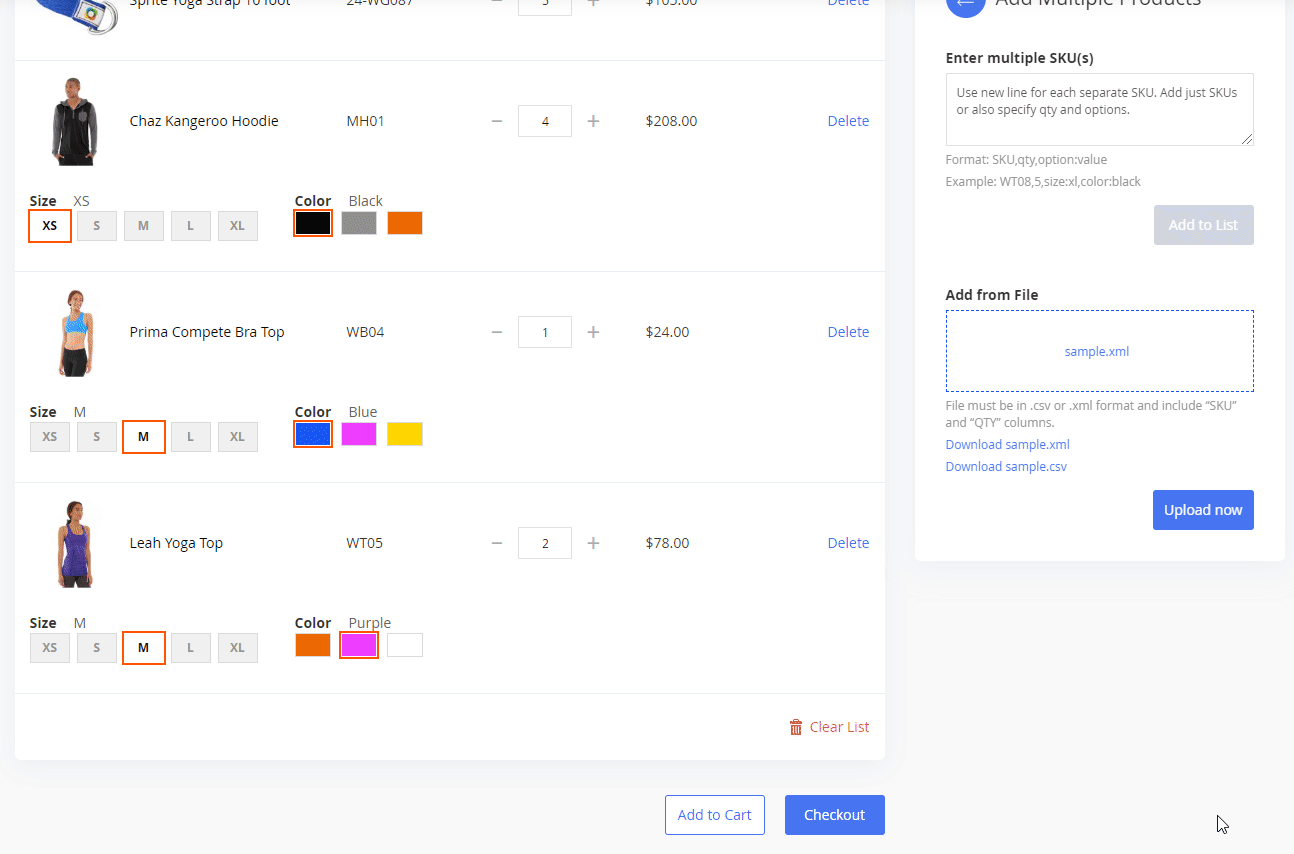Click Clear List link

839,727
